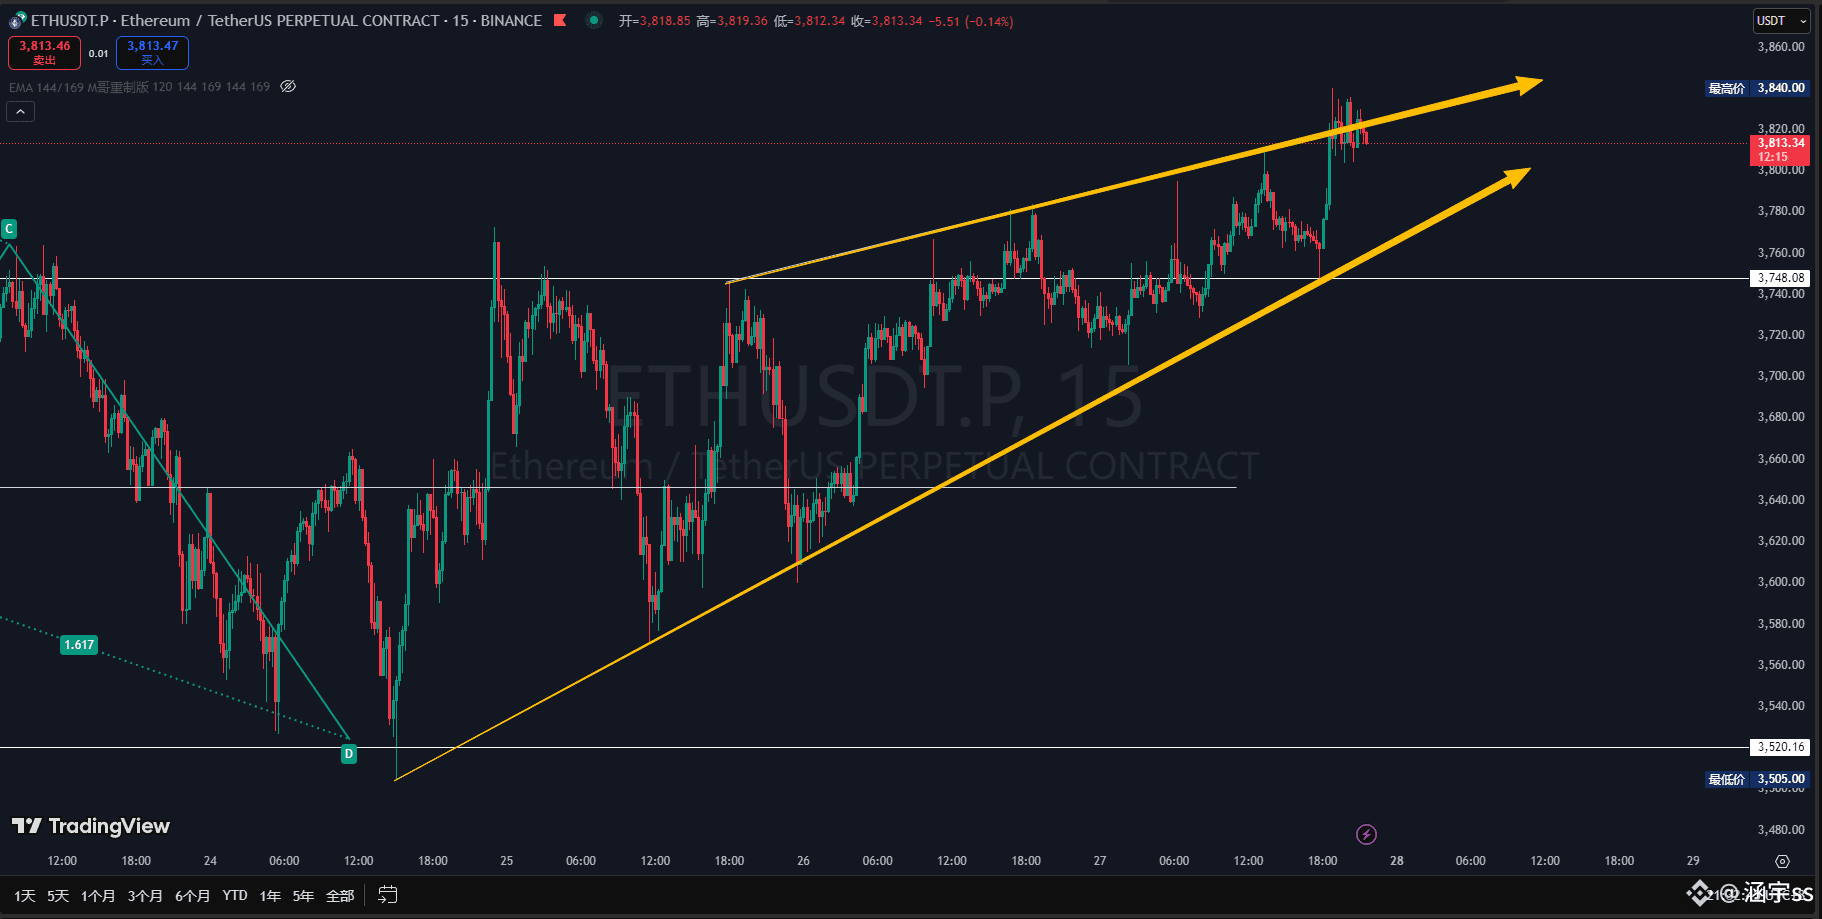
Task: Select the 全部 time range tab
Action: point(339,895)
